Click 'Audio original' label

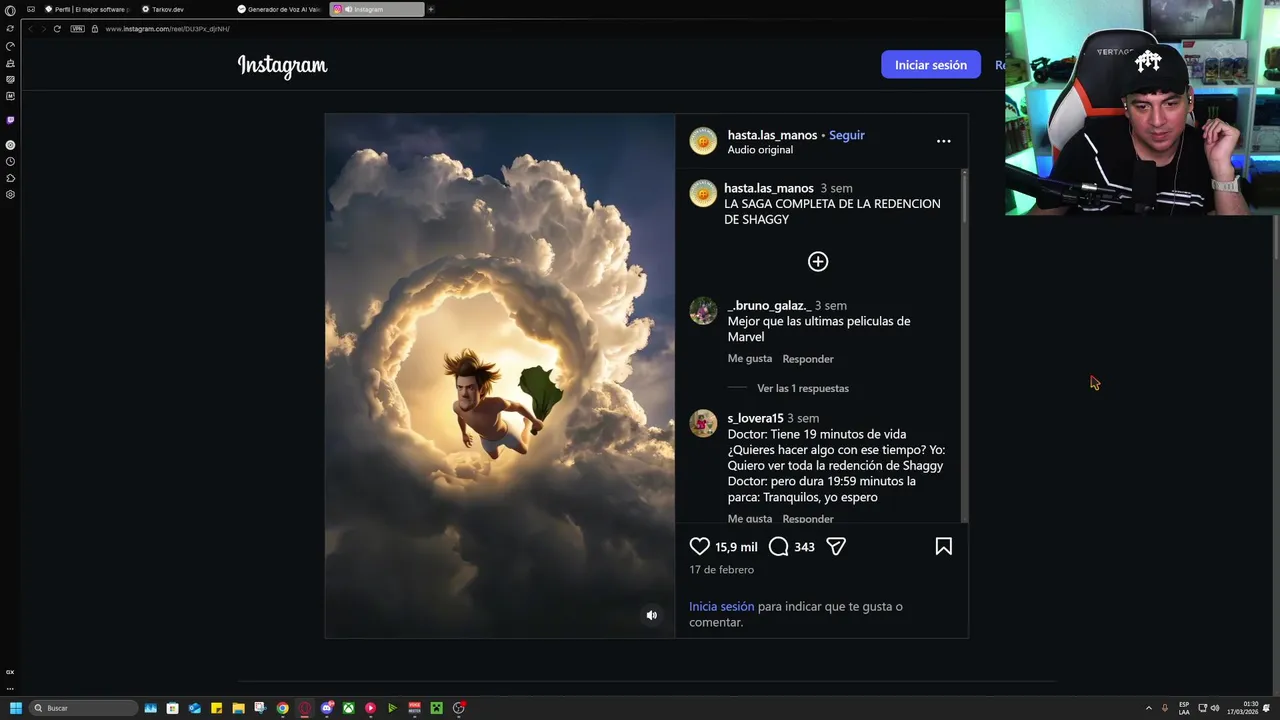coord(760,150)
